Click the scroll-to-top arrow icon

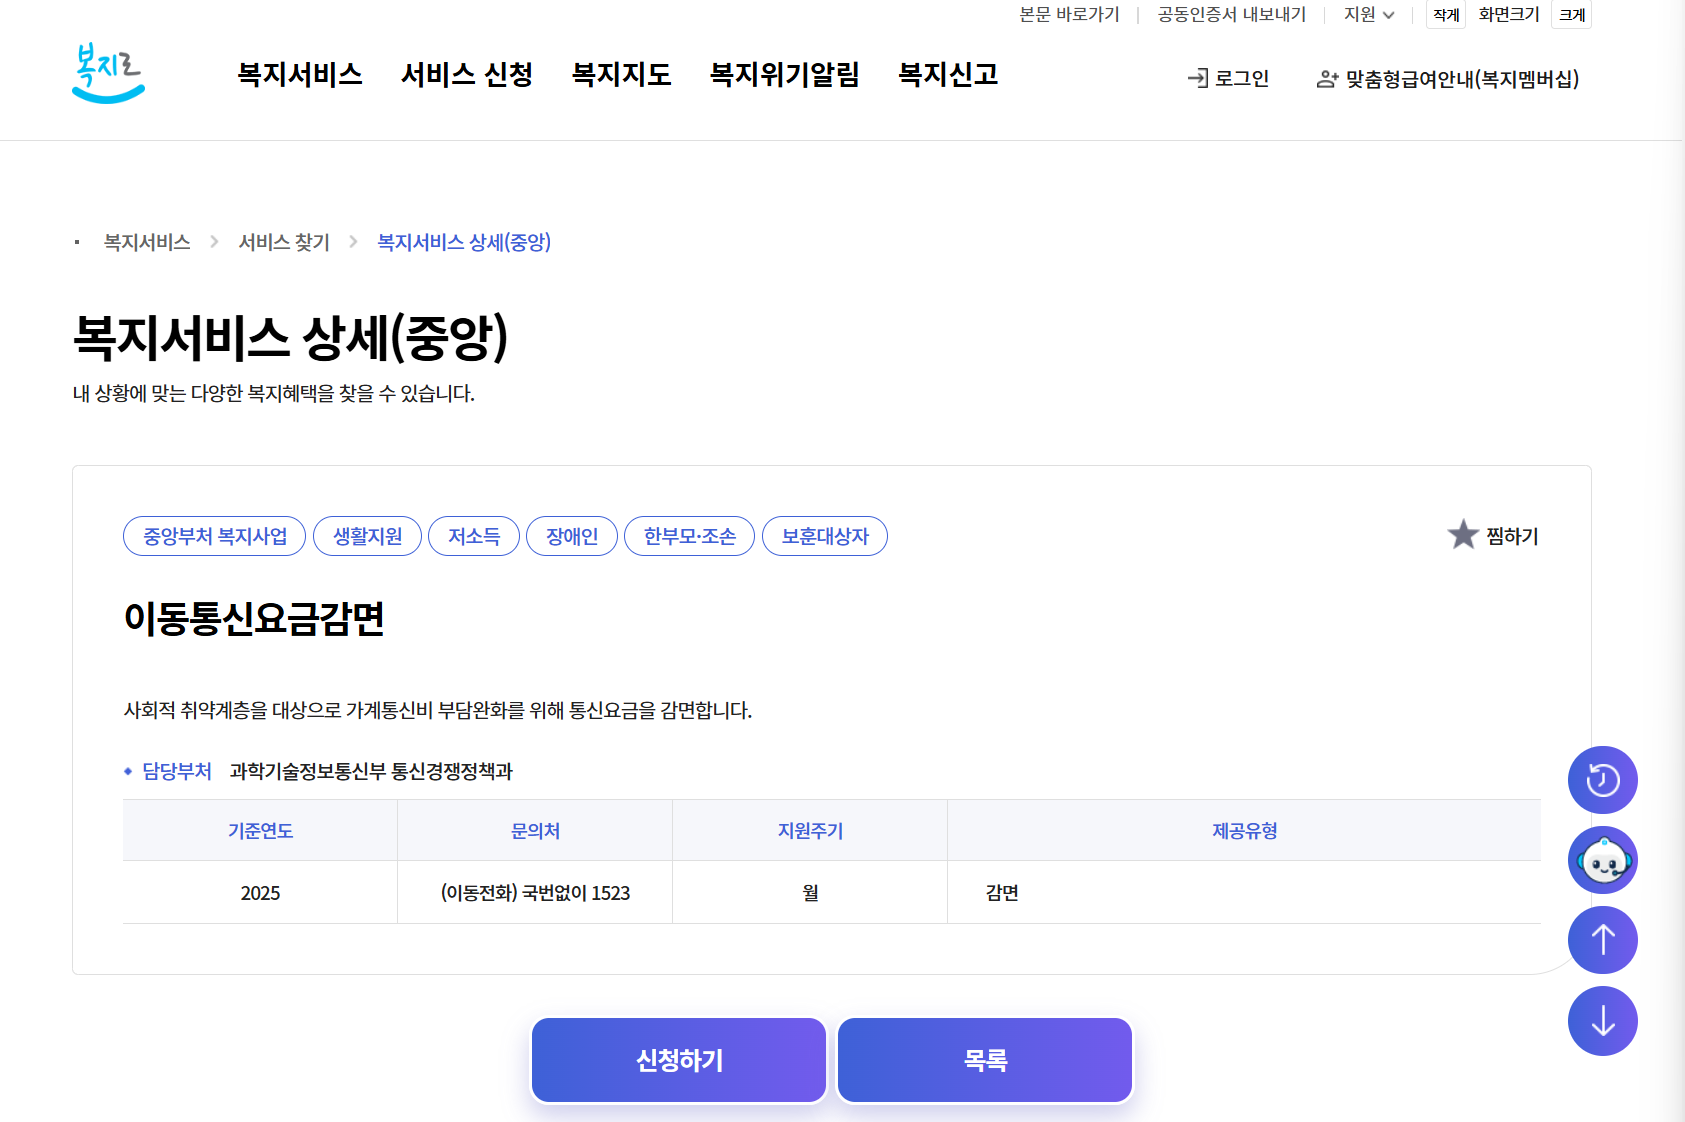(x=1603, y=940)
